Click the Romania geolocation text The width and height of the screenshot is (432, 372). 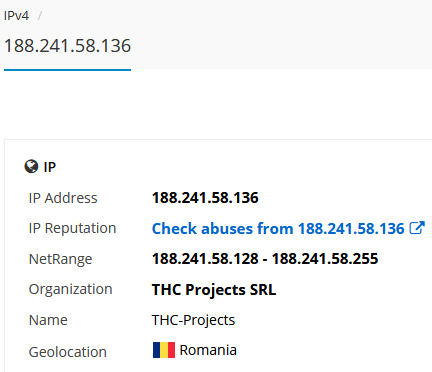pos(208,350)
